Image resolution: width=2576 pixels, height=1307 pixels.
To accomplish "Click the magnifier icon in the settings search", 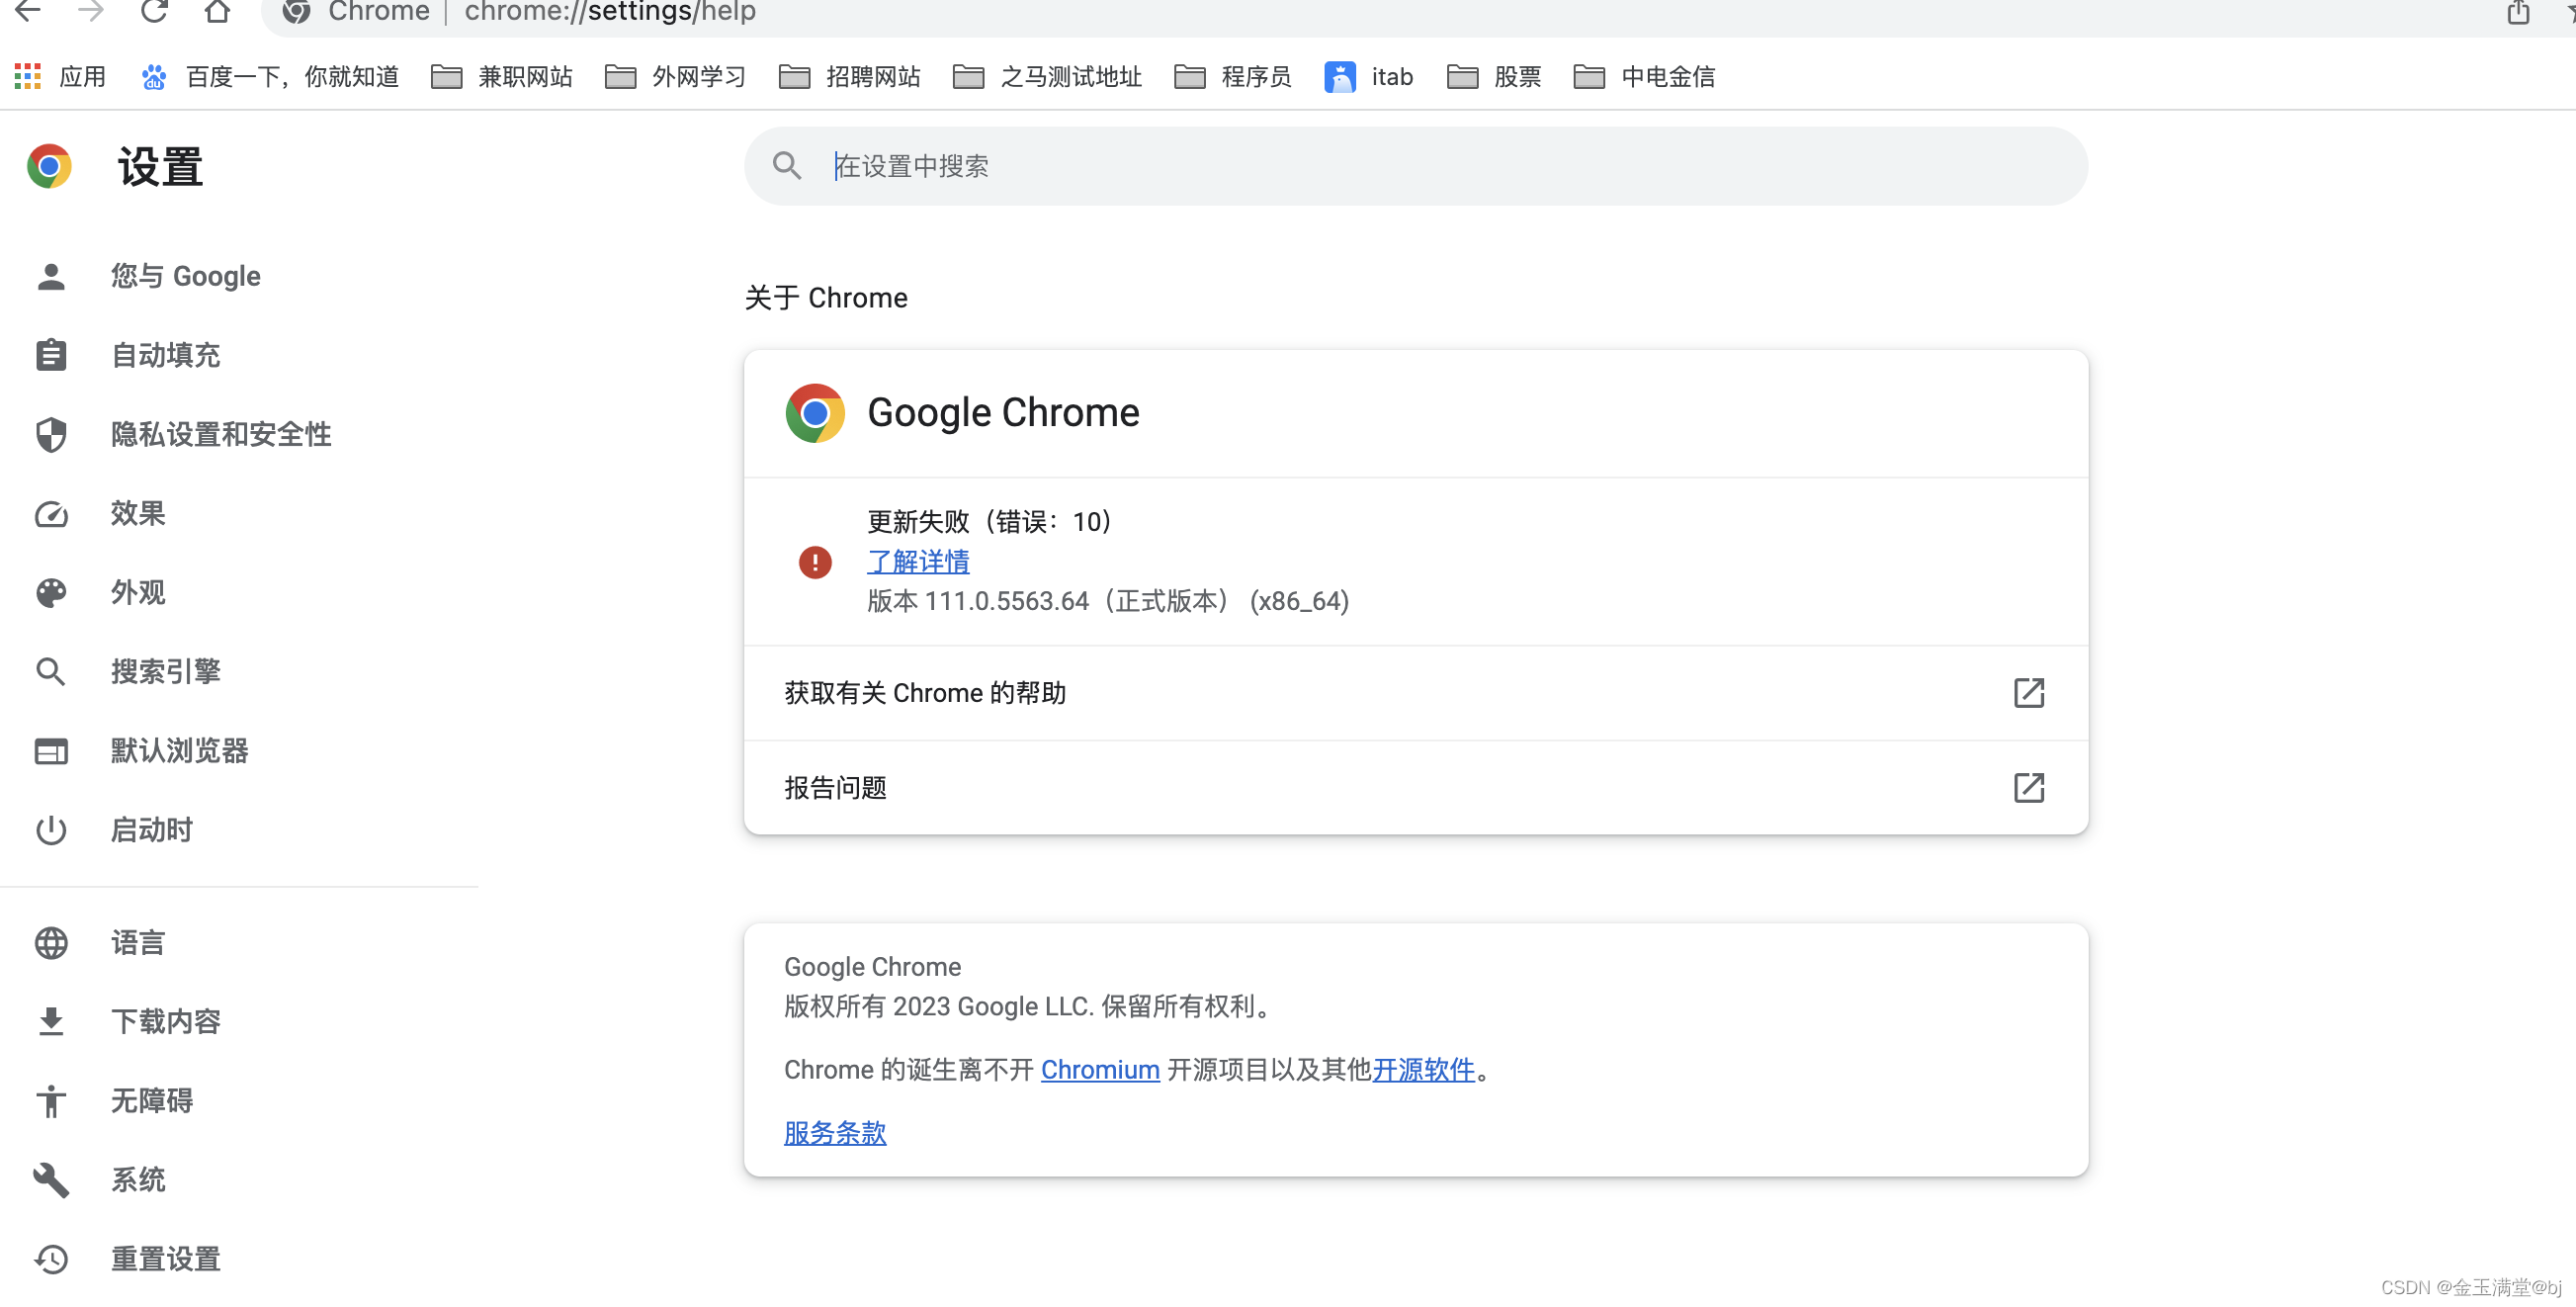I will 787,166.
